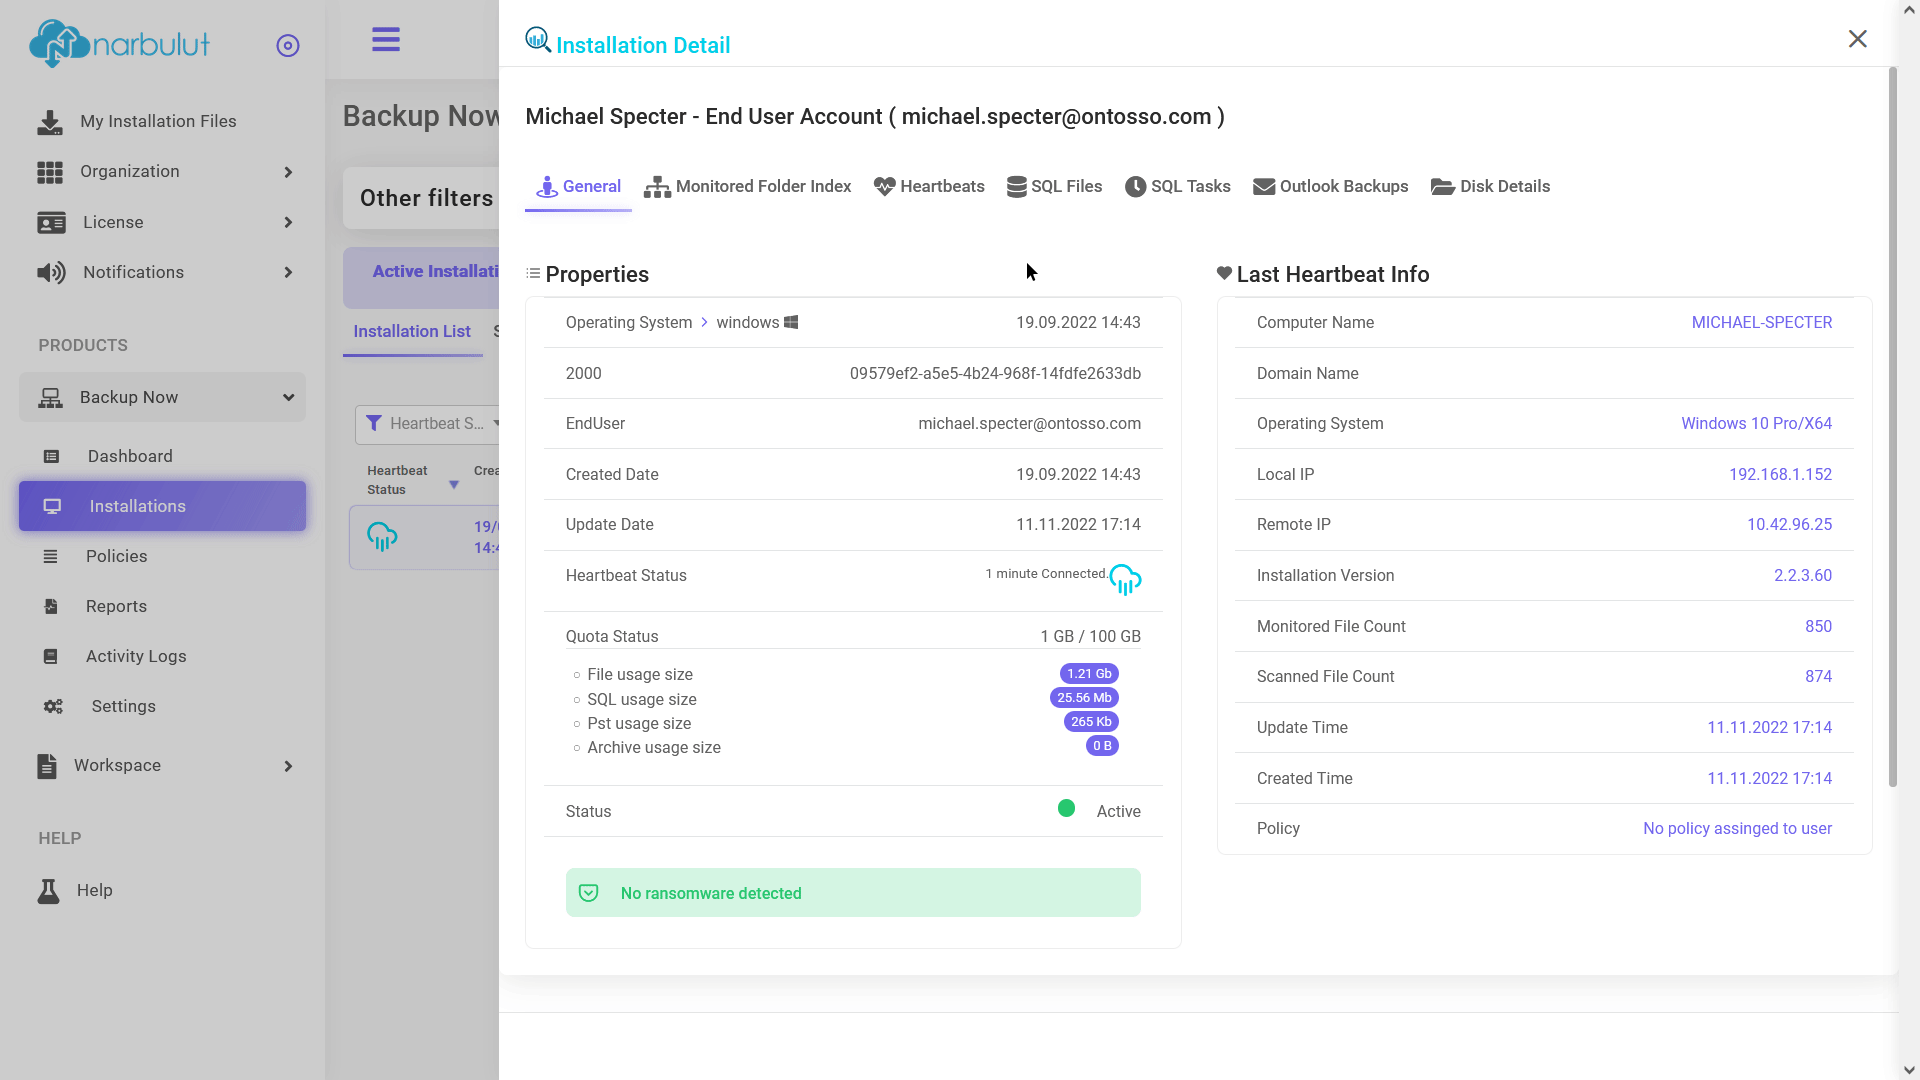Image resolution: width=1920 pixels, height=1080 pixels.
Task: Click the ransomware shield icon
Action: click(589, 893)
